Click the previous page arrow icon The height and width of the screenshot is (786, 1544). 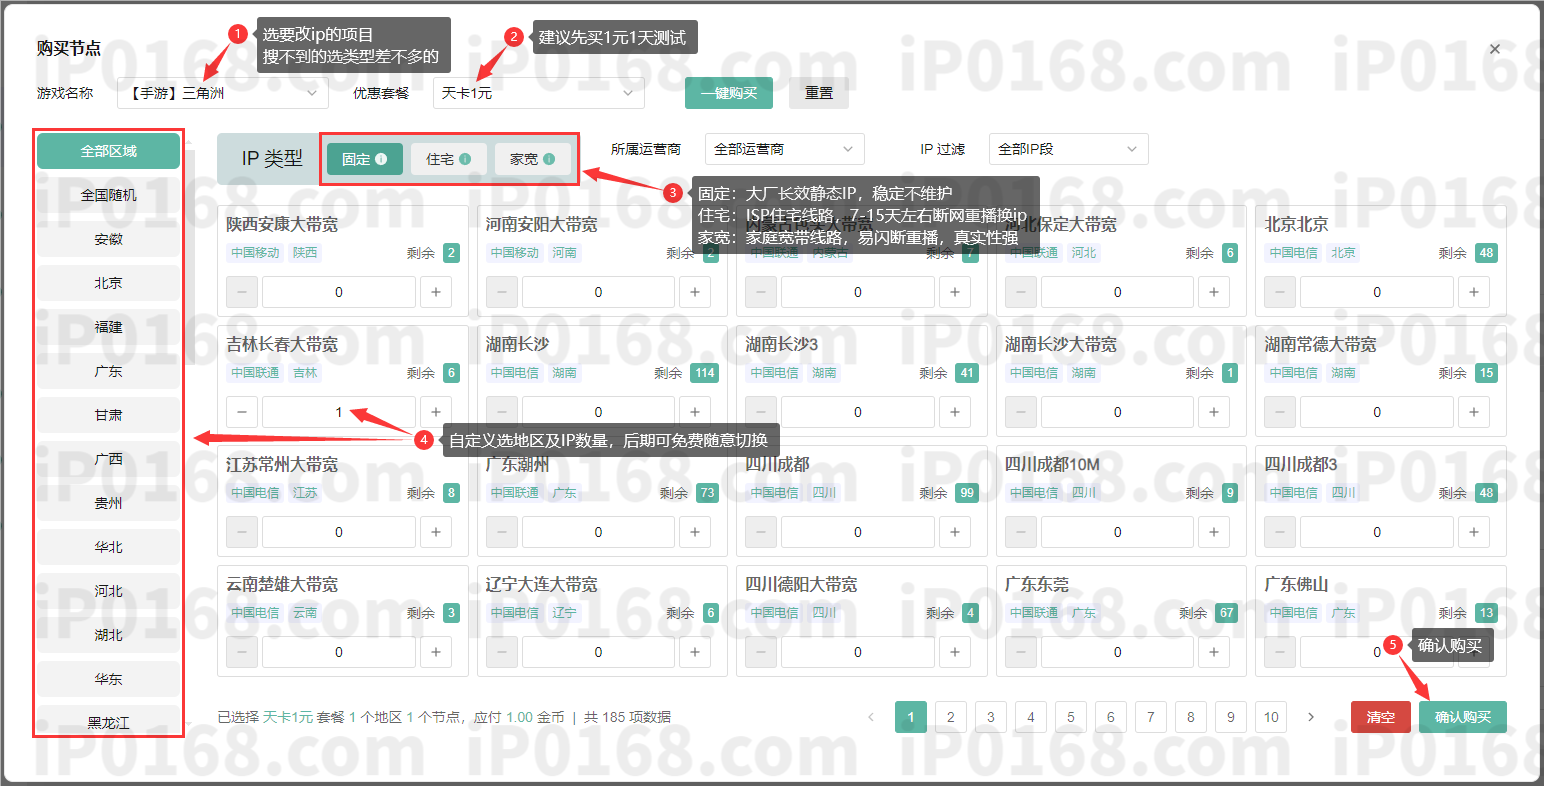(x=871, y=716)
